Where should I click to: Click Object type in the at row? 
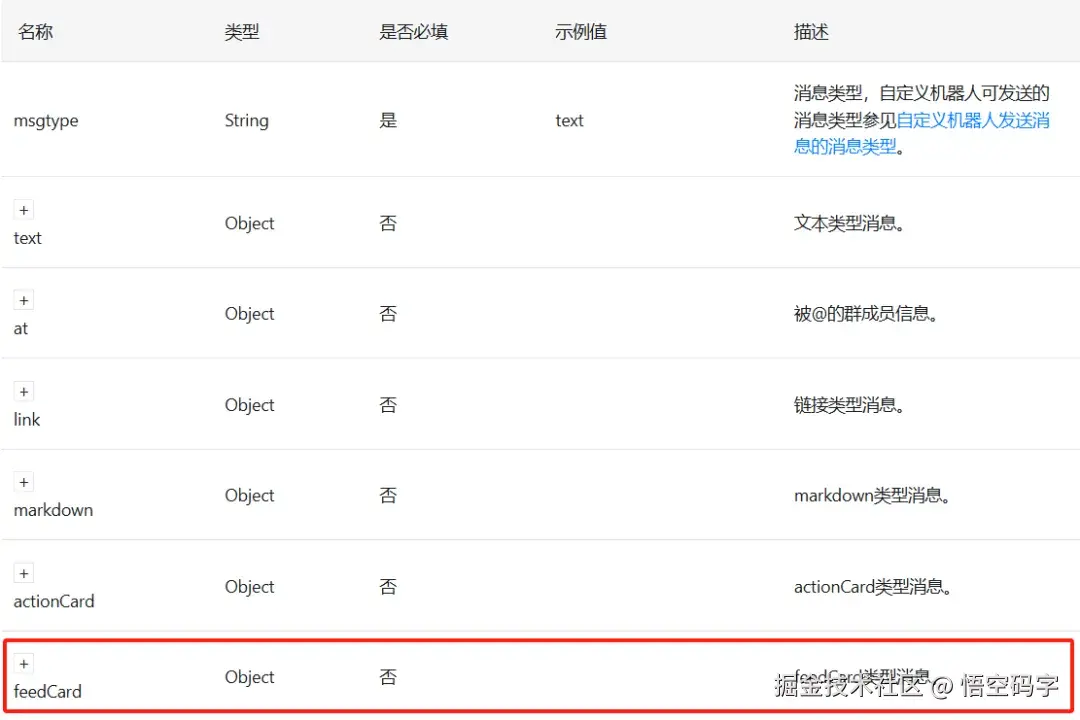click(249, 313)
